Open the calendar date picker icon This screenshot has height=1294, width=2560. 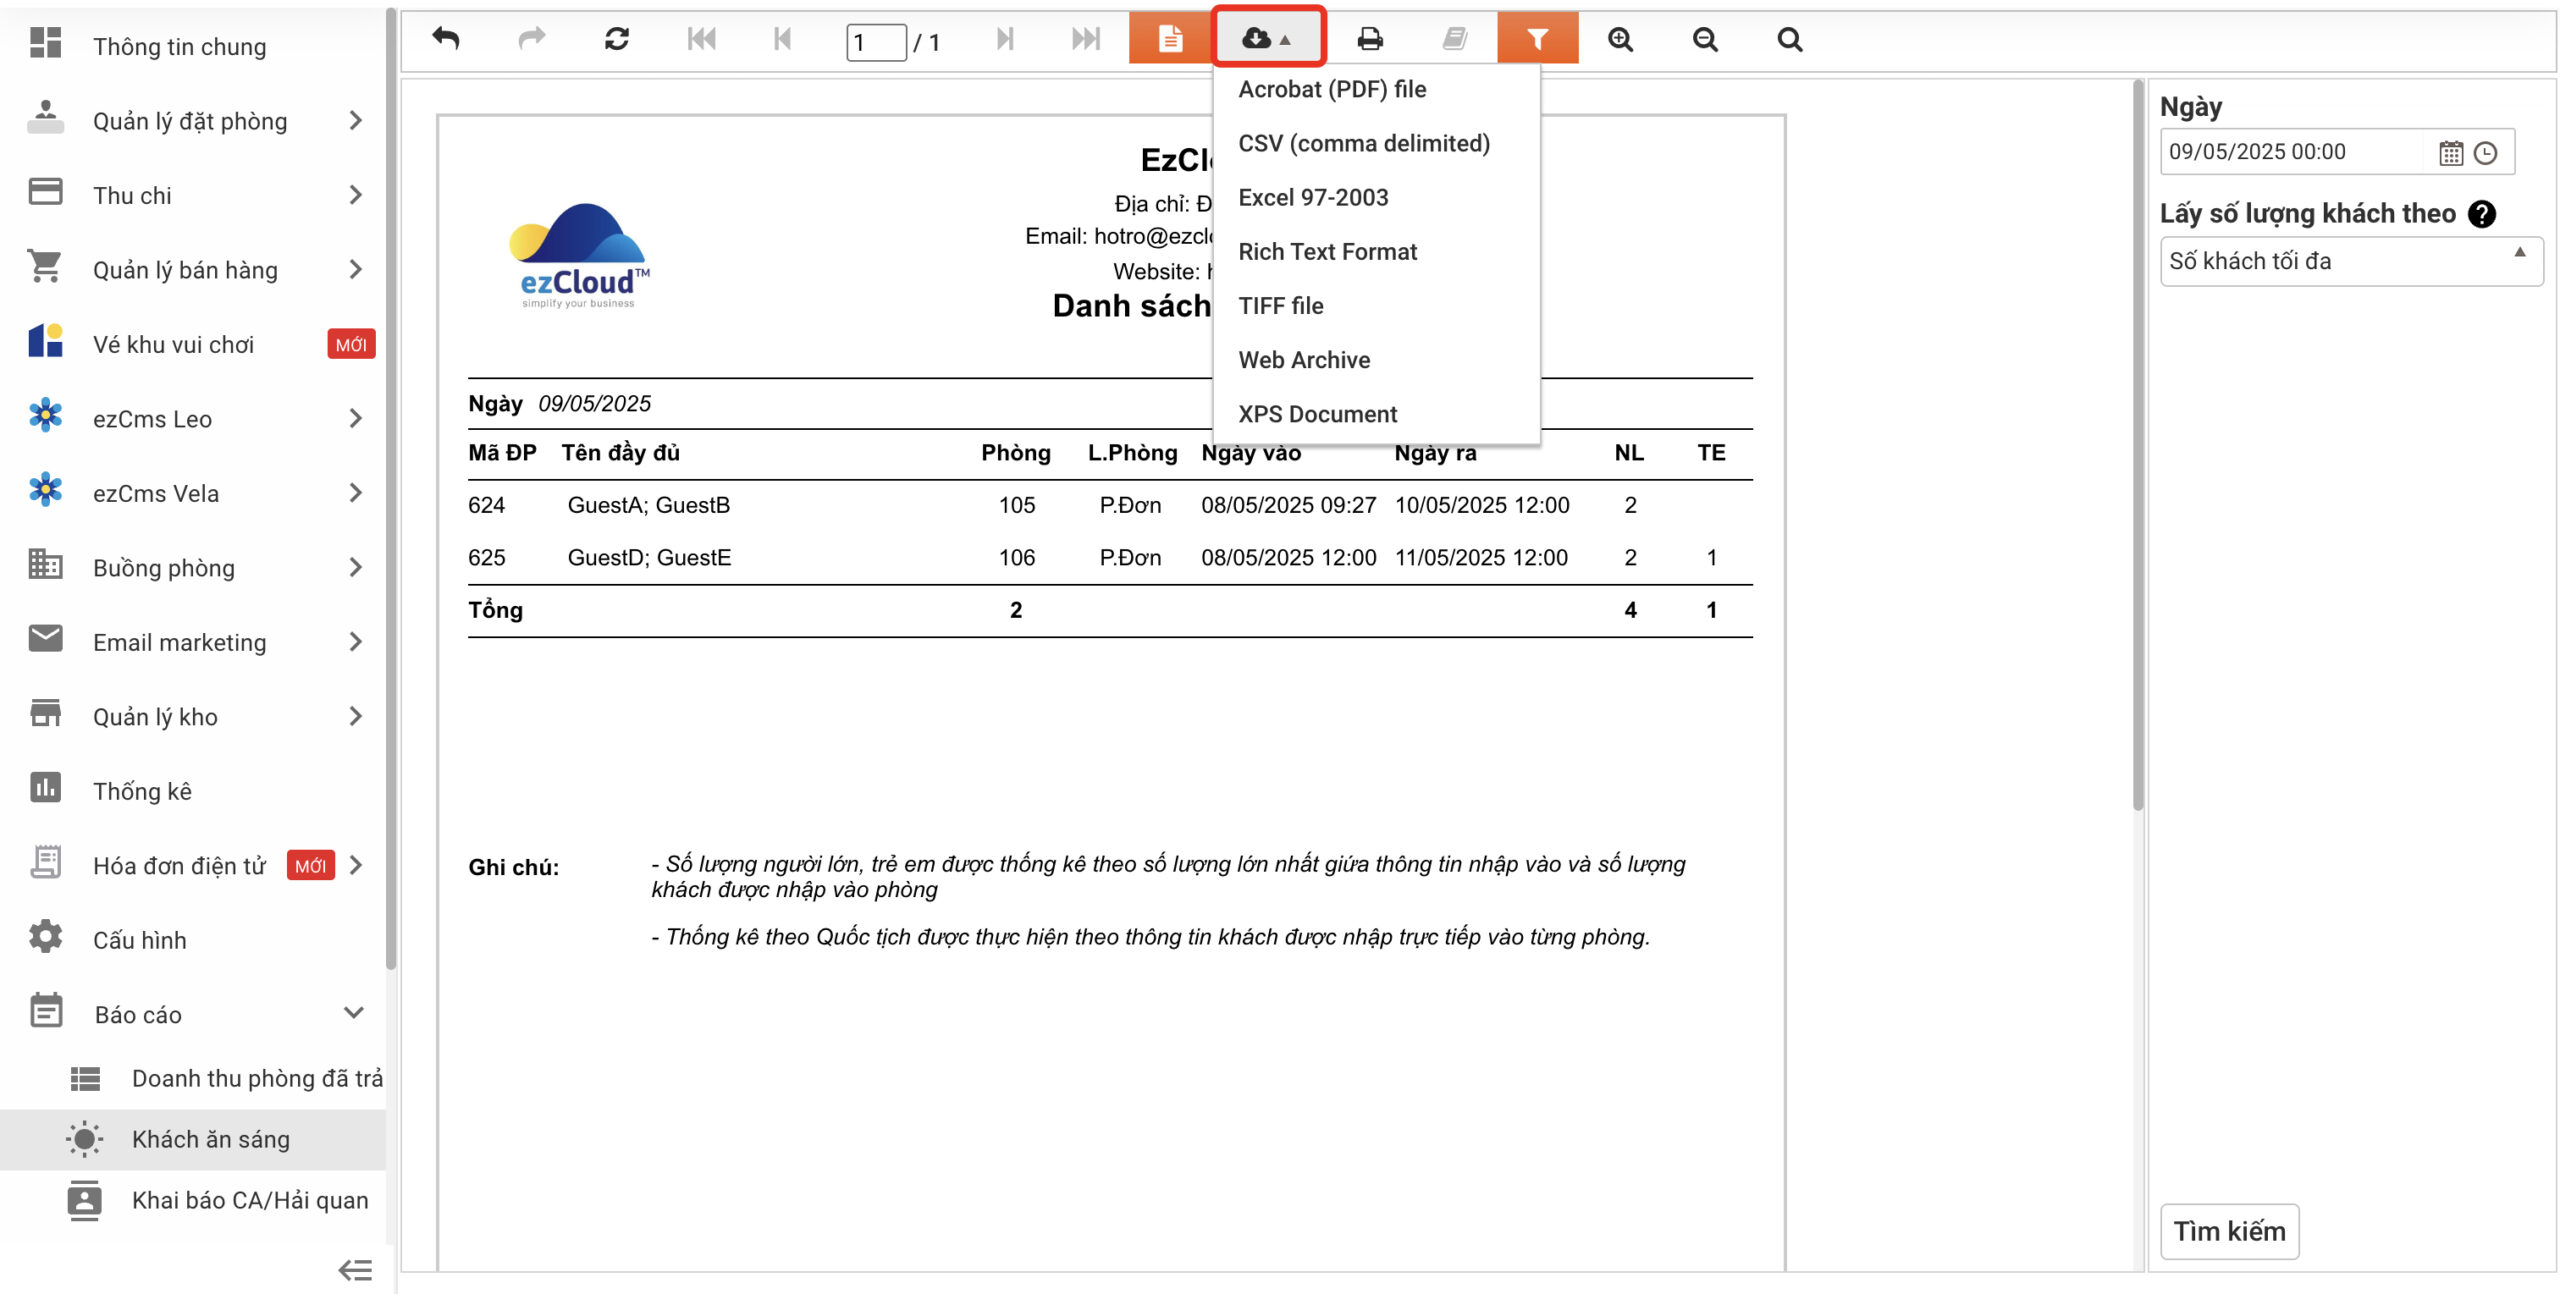(2450, 153)
